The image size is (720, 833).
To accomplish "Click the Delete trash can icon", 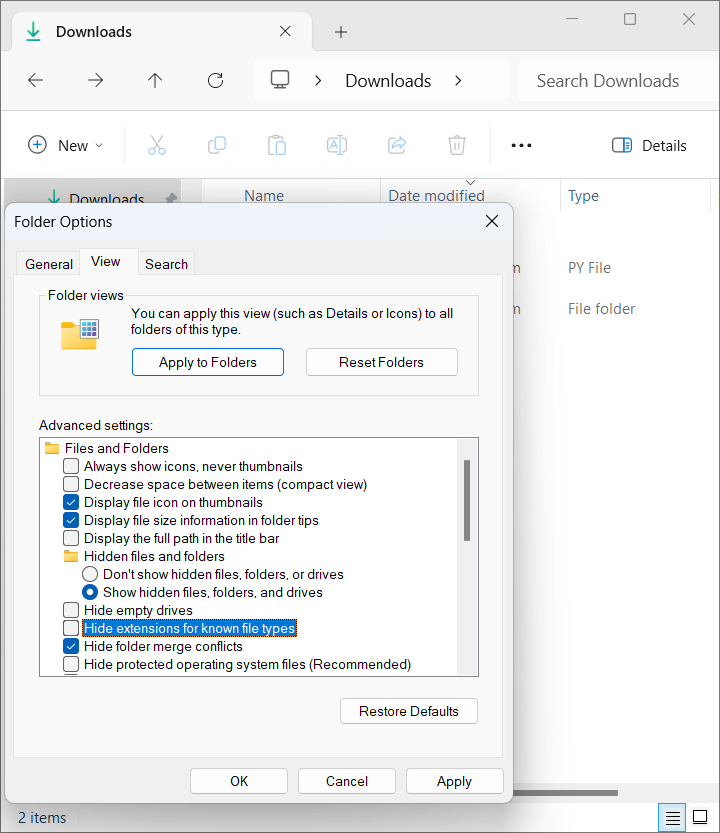I will coord(457,145).
